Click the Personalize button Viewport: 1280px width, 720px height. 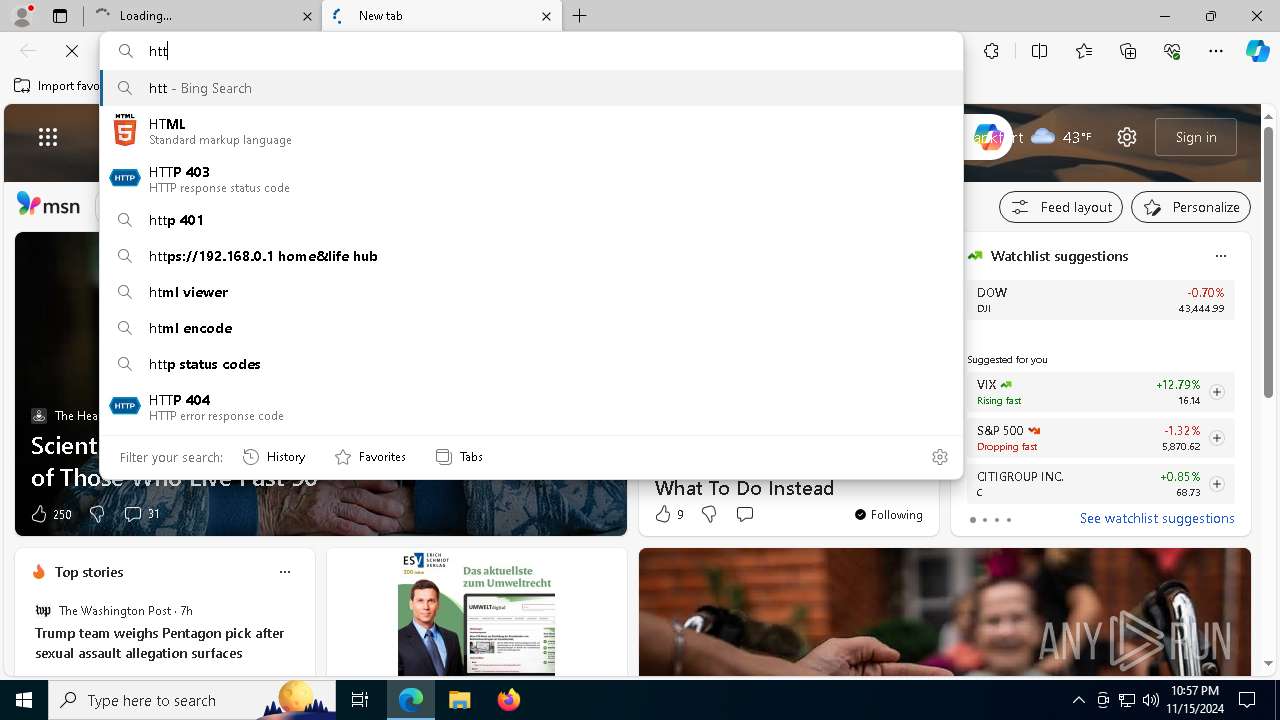[x=1191, y=207]
